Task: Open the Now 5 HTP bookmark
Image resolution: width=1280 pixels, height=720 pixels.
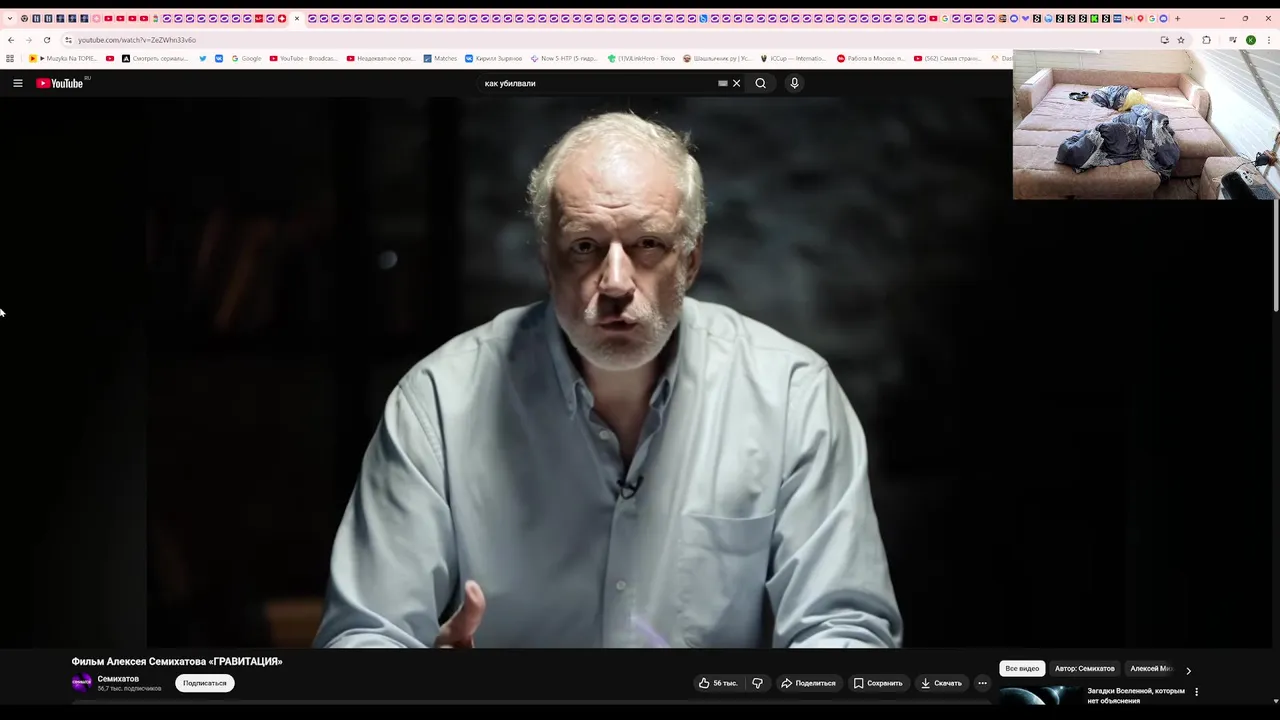Action: click(564, 58)
